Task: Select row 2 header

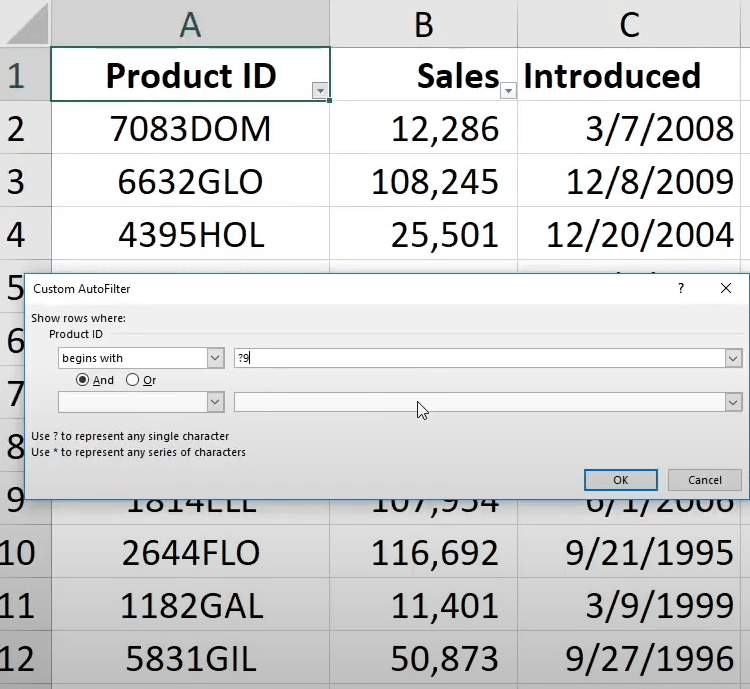Action: pos(17,128)
